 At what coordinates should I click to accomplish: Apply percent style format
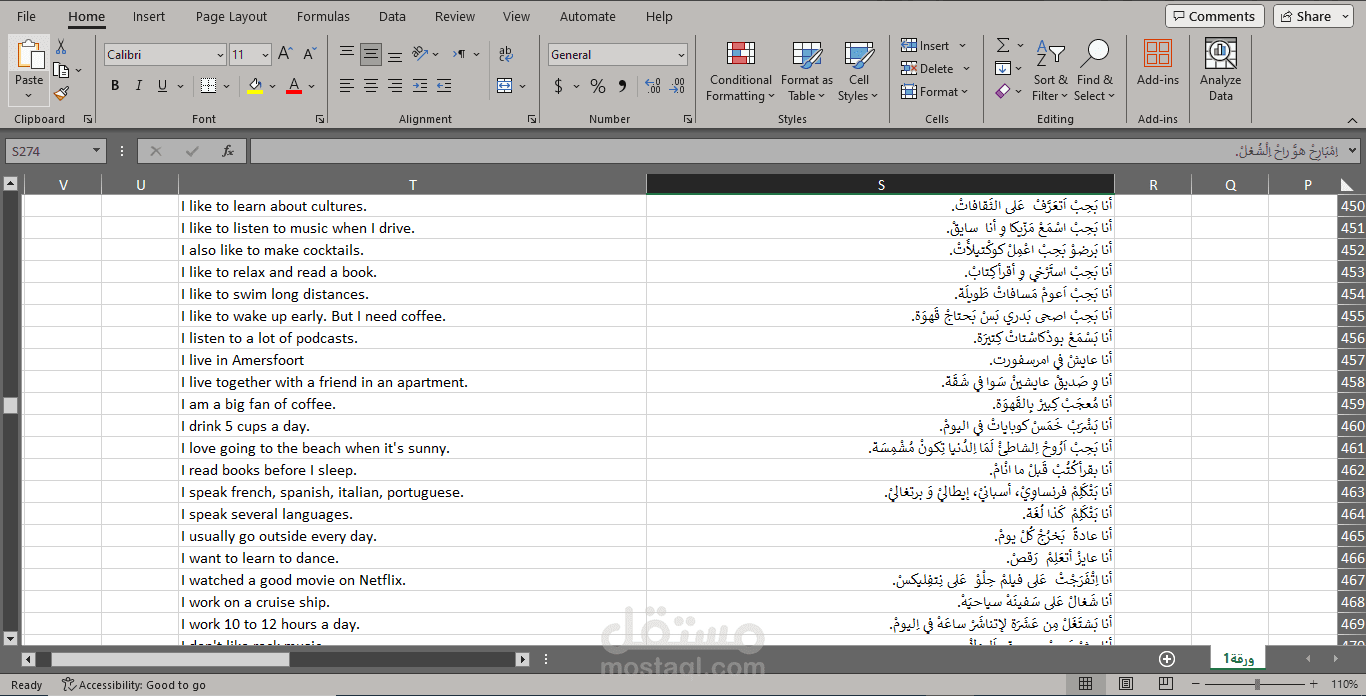point(598,86)
